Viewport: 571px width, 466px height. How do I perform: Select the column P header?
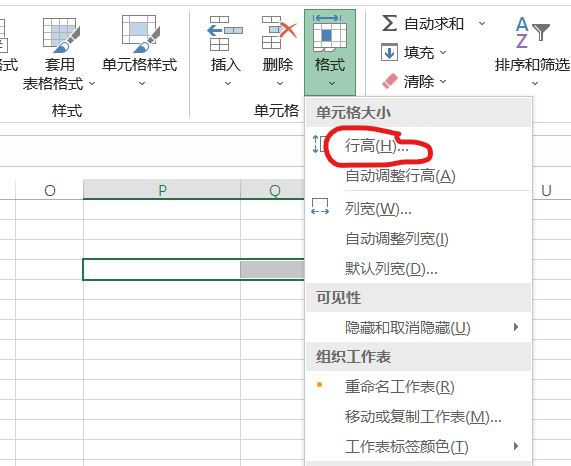coord(162,190)
